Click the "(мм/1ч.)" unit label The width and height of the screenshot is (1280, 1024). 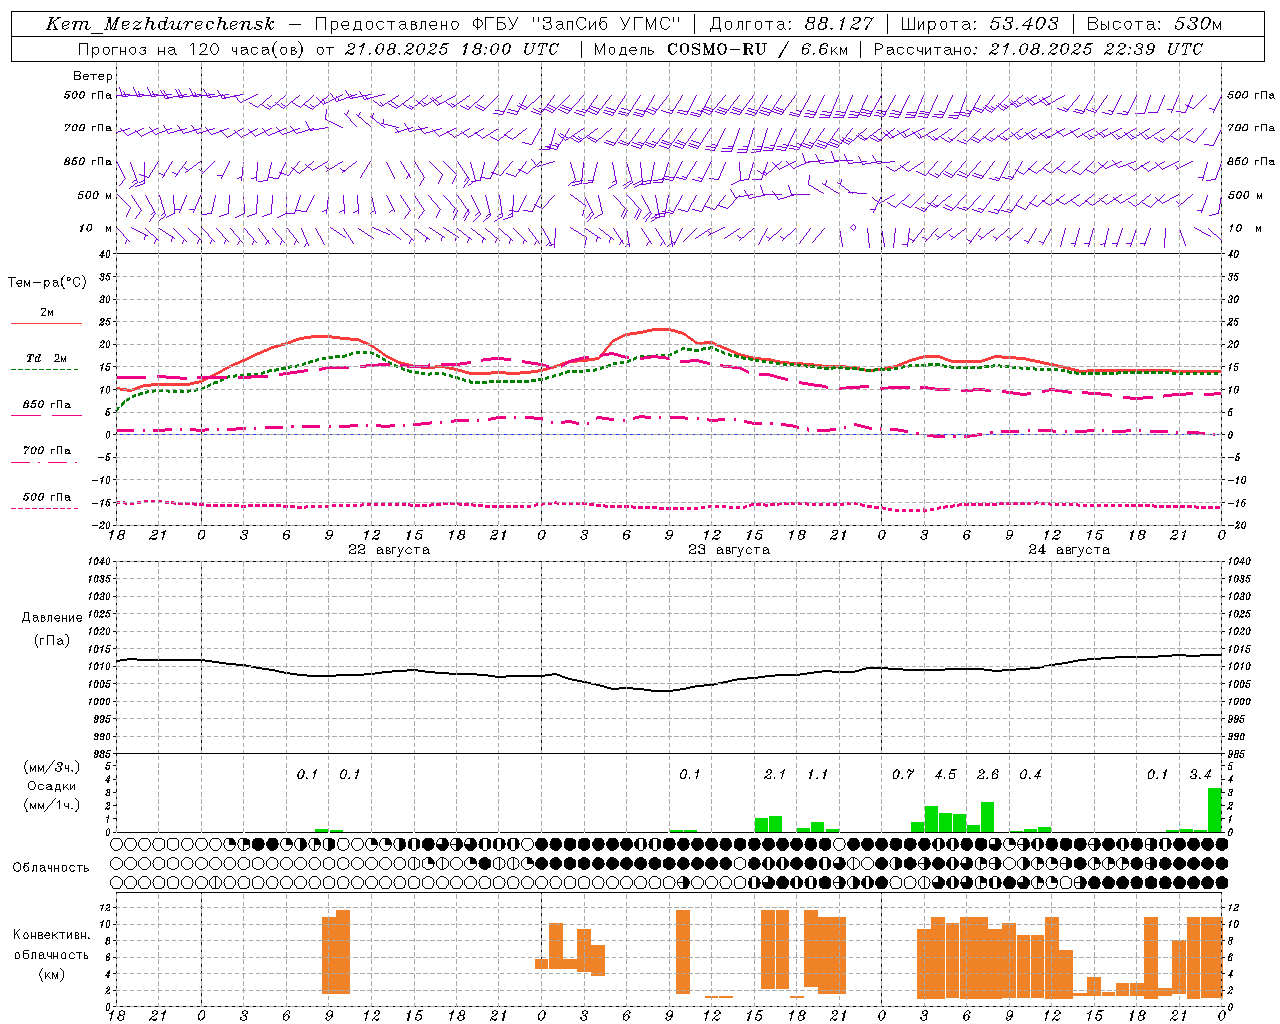tap(51, 805)
